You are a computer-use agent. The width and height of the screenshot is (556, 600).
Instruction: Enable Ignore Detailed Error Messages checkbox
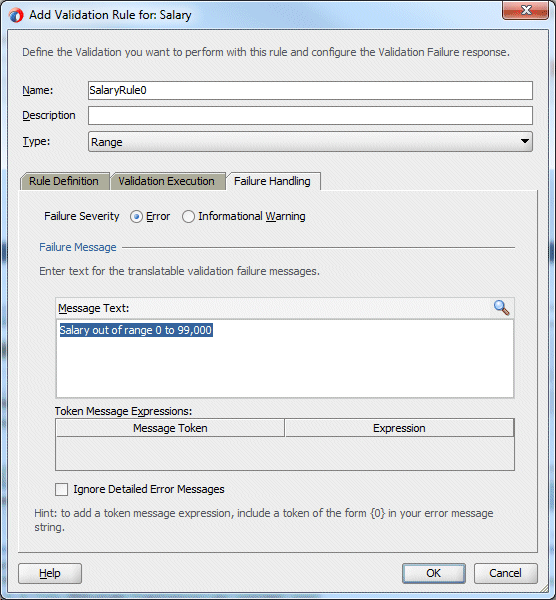pyautogui.click(x=62, y=489)
